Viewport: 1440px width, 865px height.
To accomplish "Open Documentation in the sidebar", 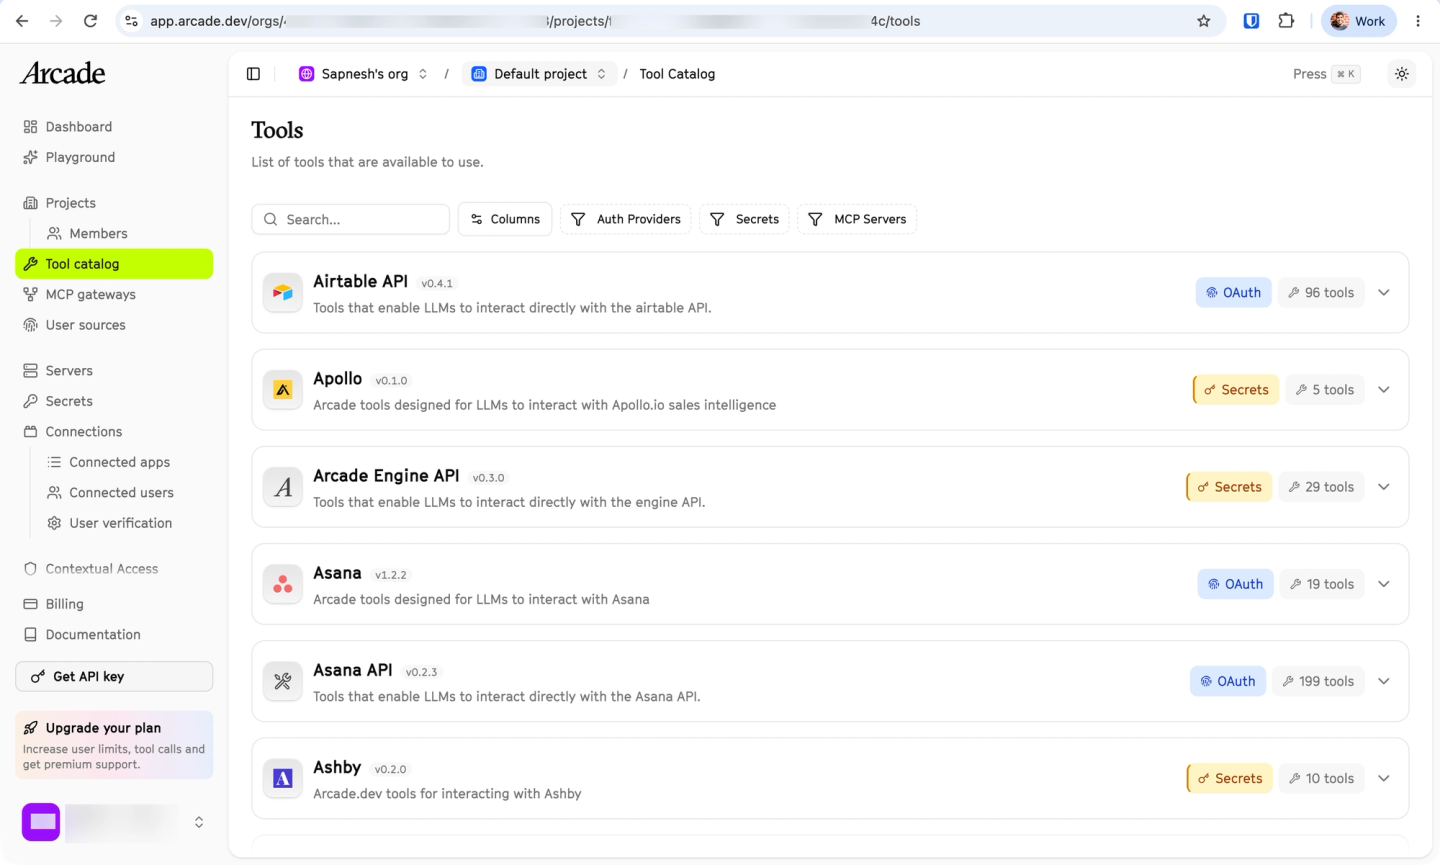I will pos(114,635).
